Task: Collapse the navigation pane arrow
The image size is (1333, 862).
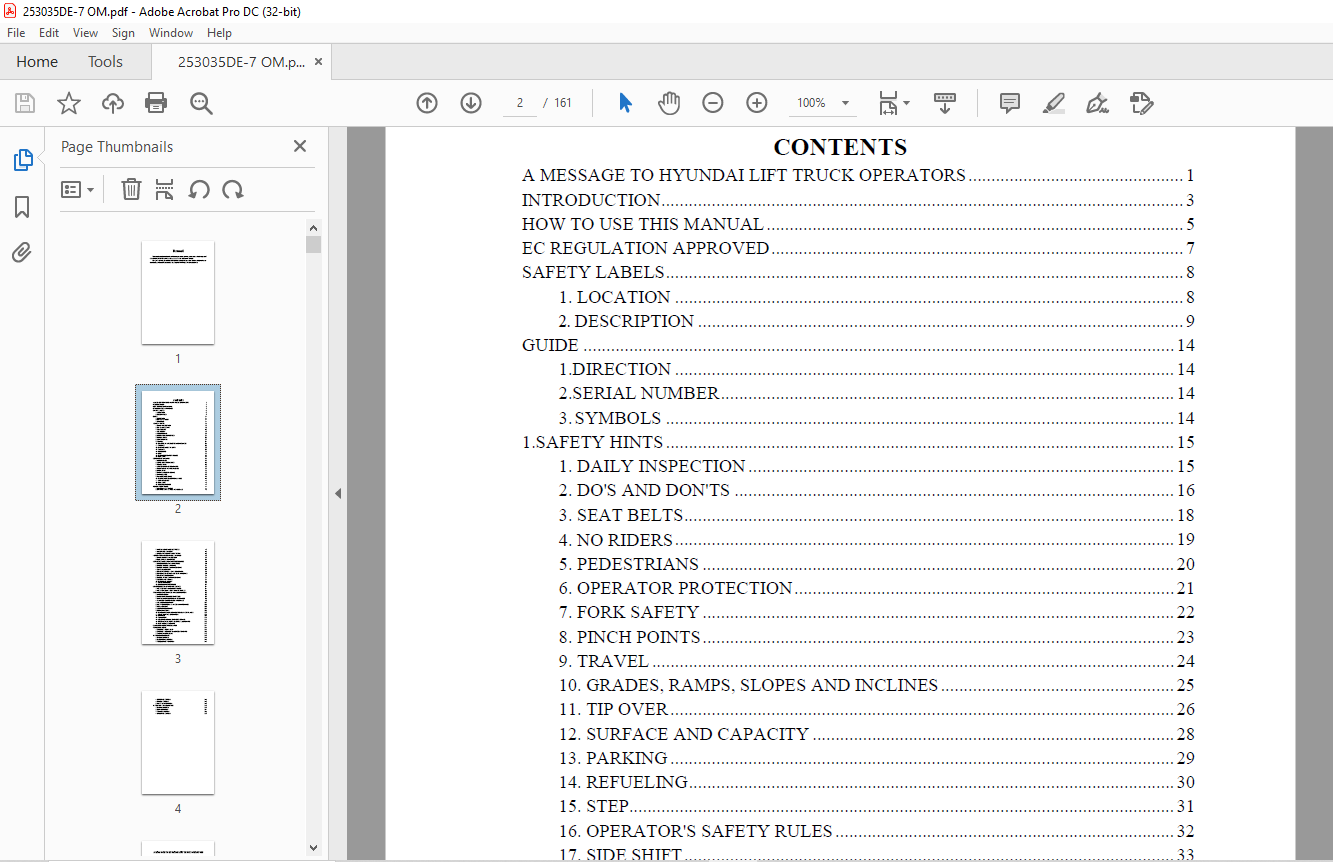Action: [x=338, y=493]
